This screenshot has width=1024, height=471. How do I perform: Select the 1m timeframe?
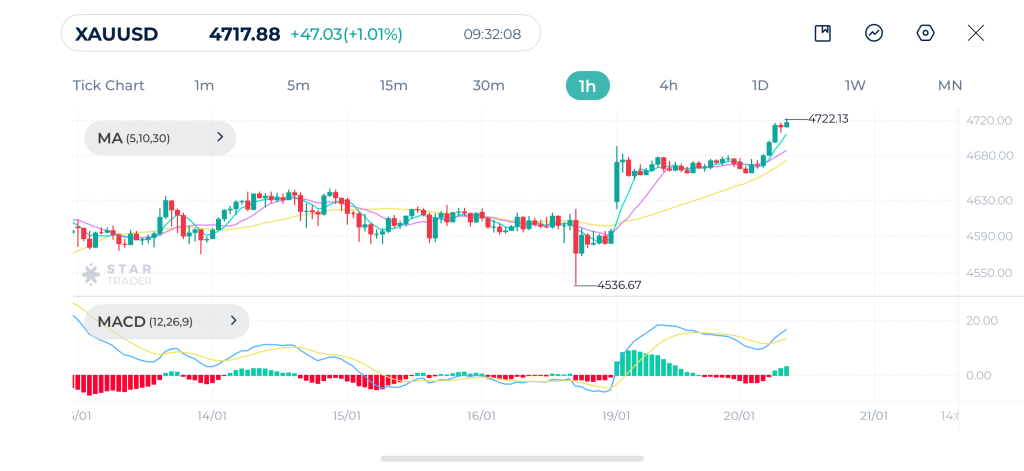(204, 86)
